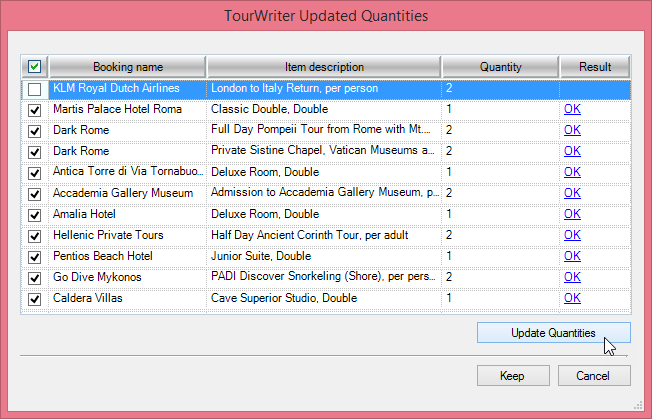Viewport: 652px width, 419px height.
Task: Click the Keep button
Action: (x=513, y=376)
